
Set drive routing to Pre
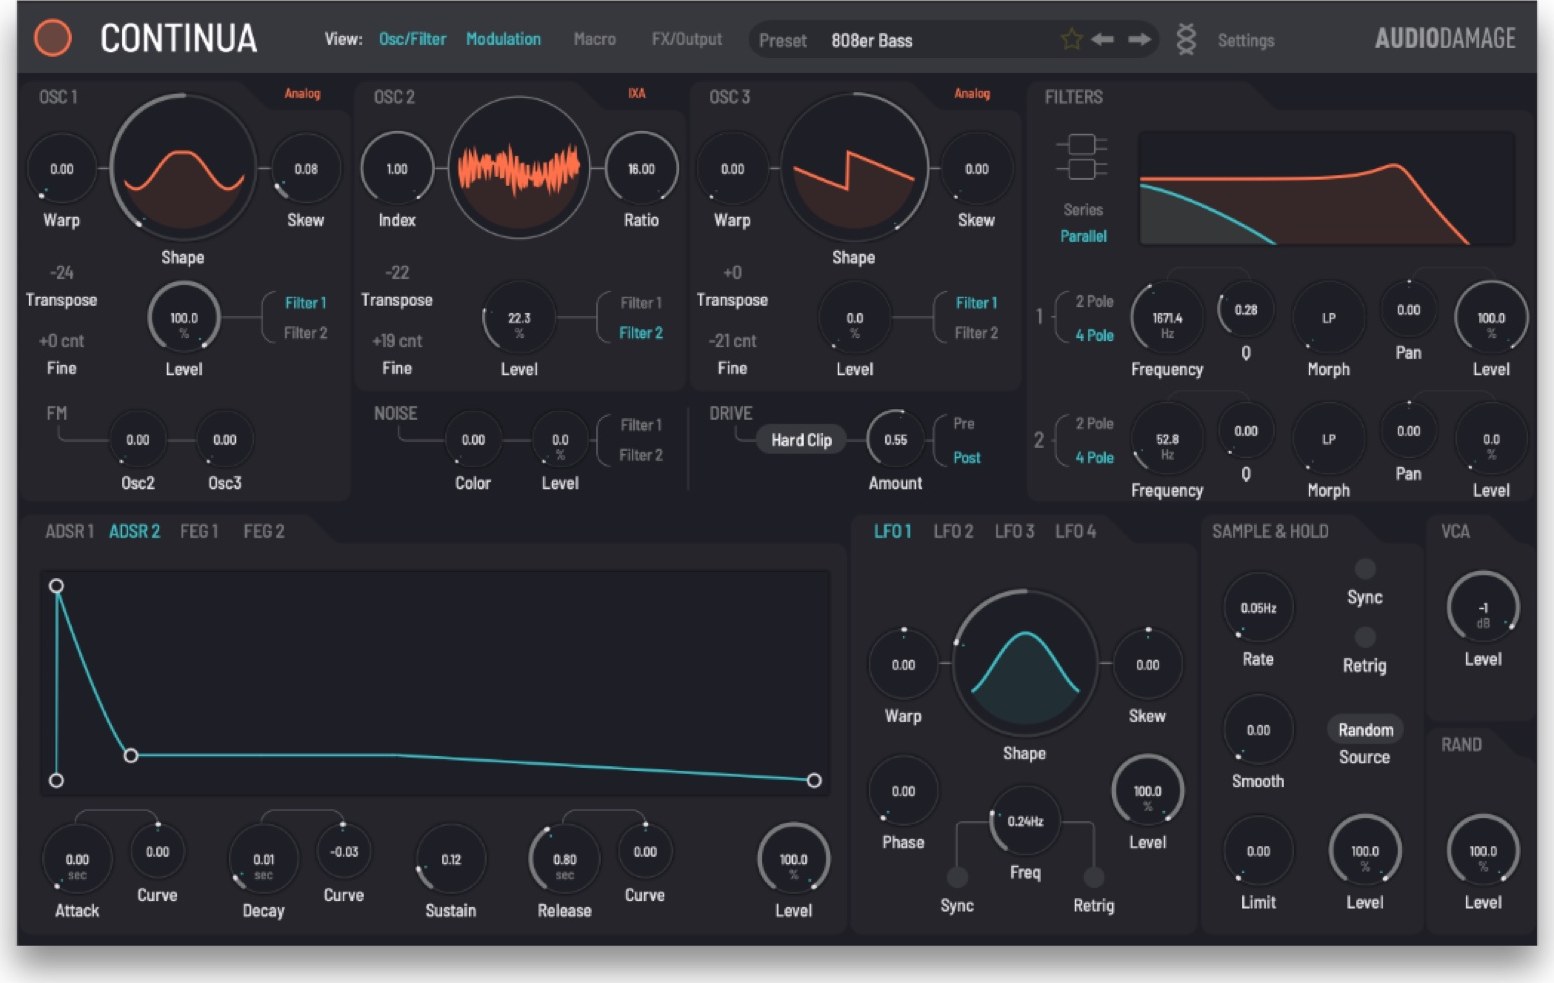pos(964,423)
